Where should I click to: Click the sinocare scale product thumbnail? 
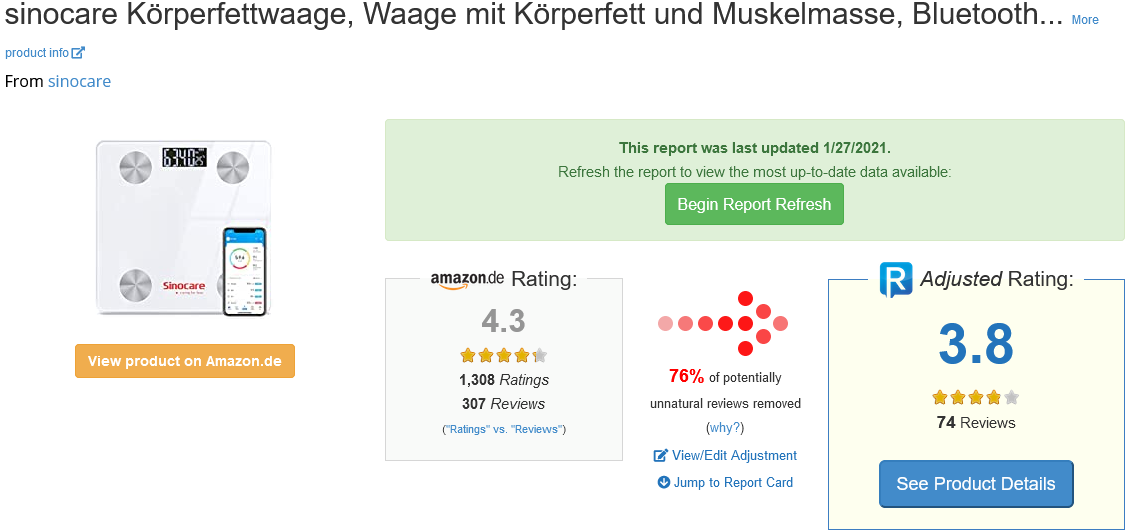click(x=183, y=229)
